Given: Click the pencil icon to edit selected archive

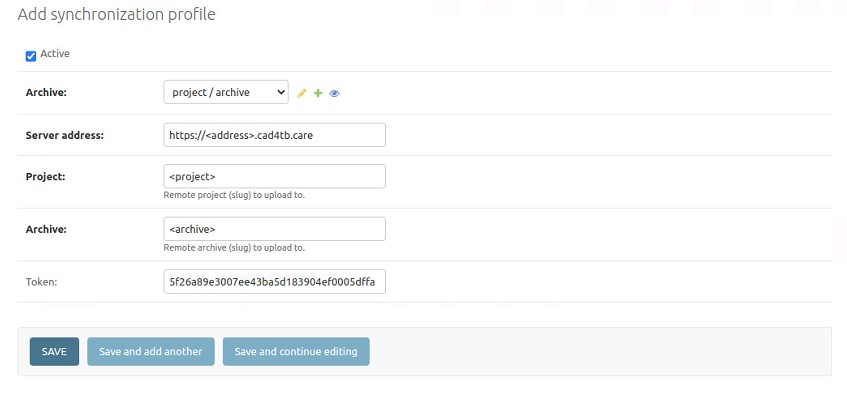Looking at the screenshot, I should click(x=301, y=94).
